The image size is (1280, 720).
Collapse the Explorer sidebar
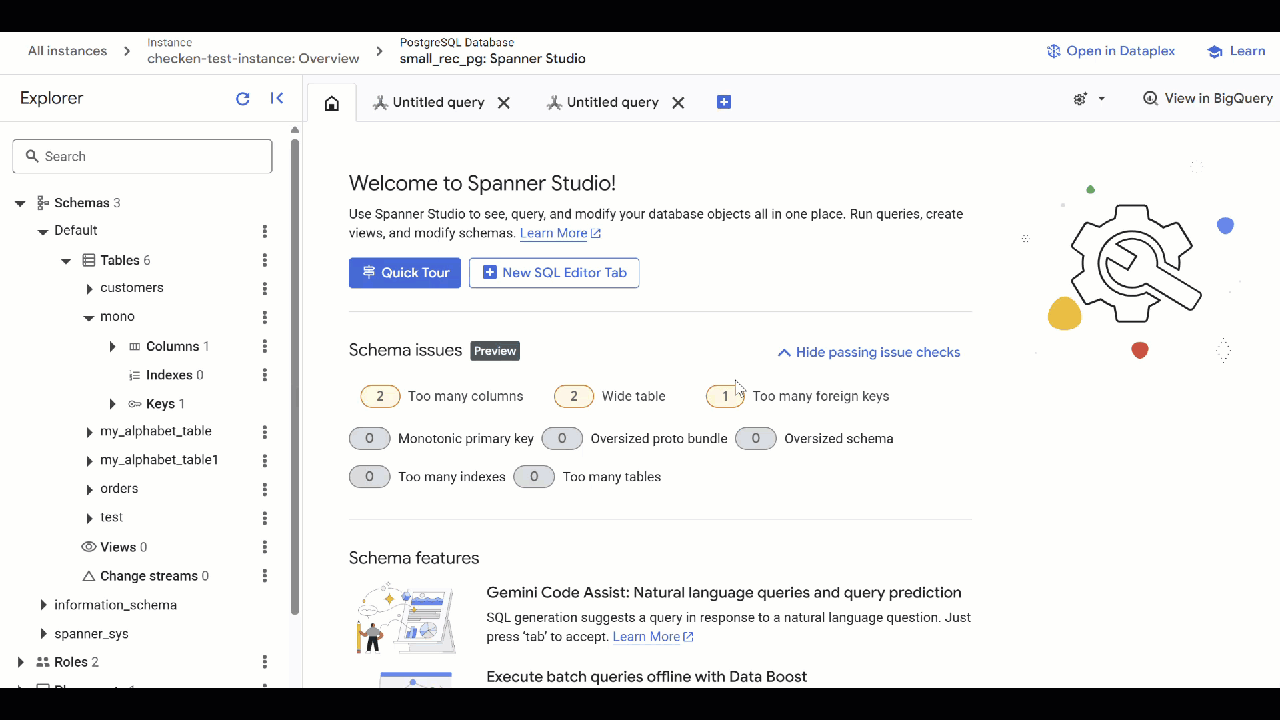pyautogui.click(x=277, y=98)
